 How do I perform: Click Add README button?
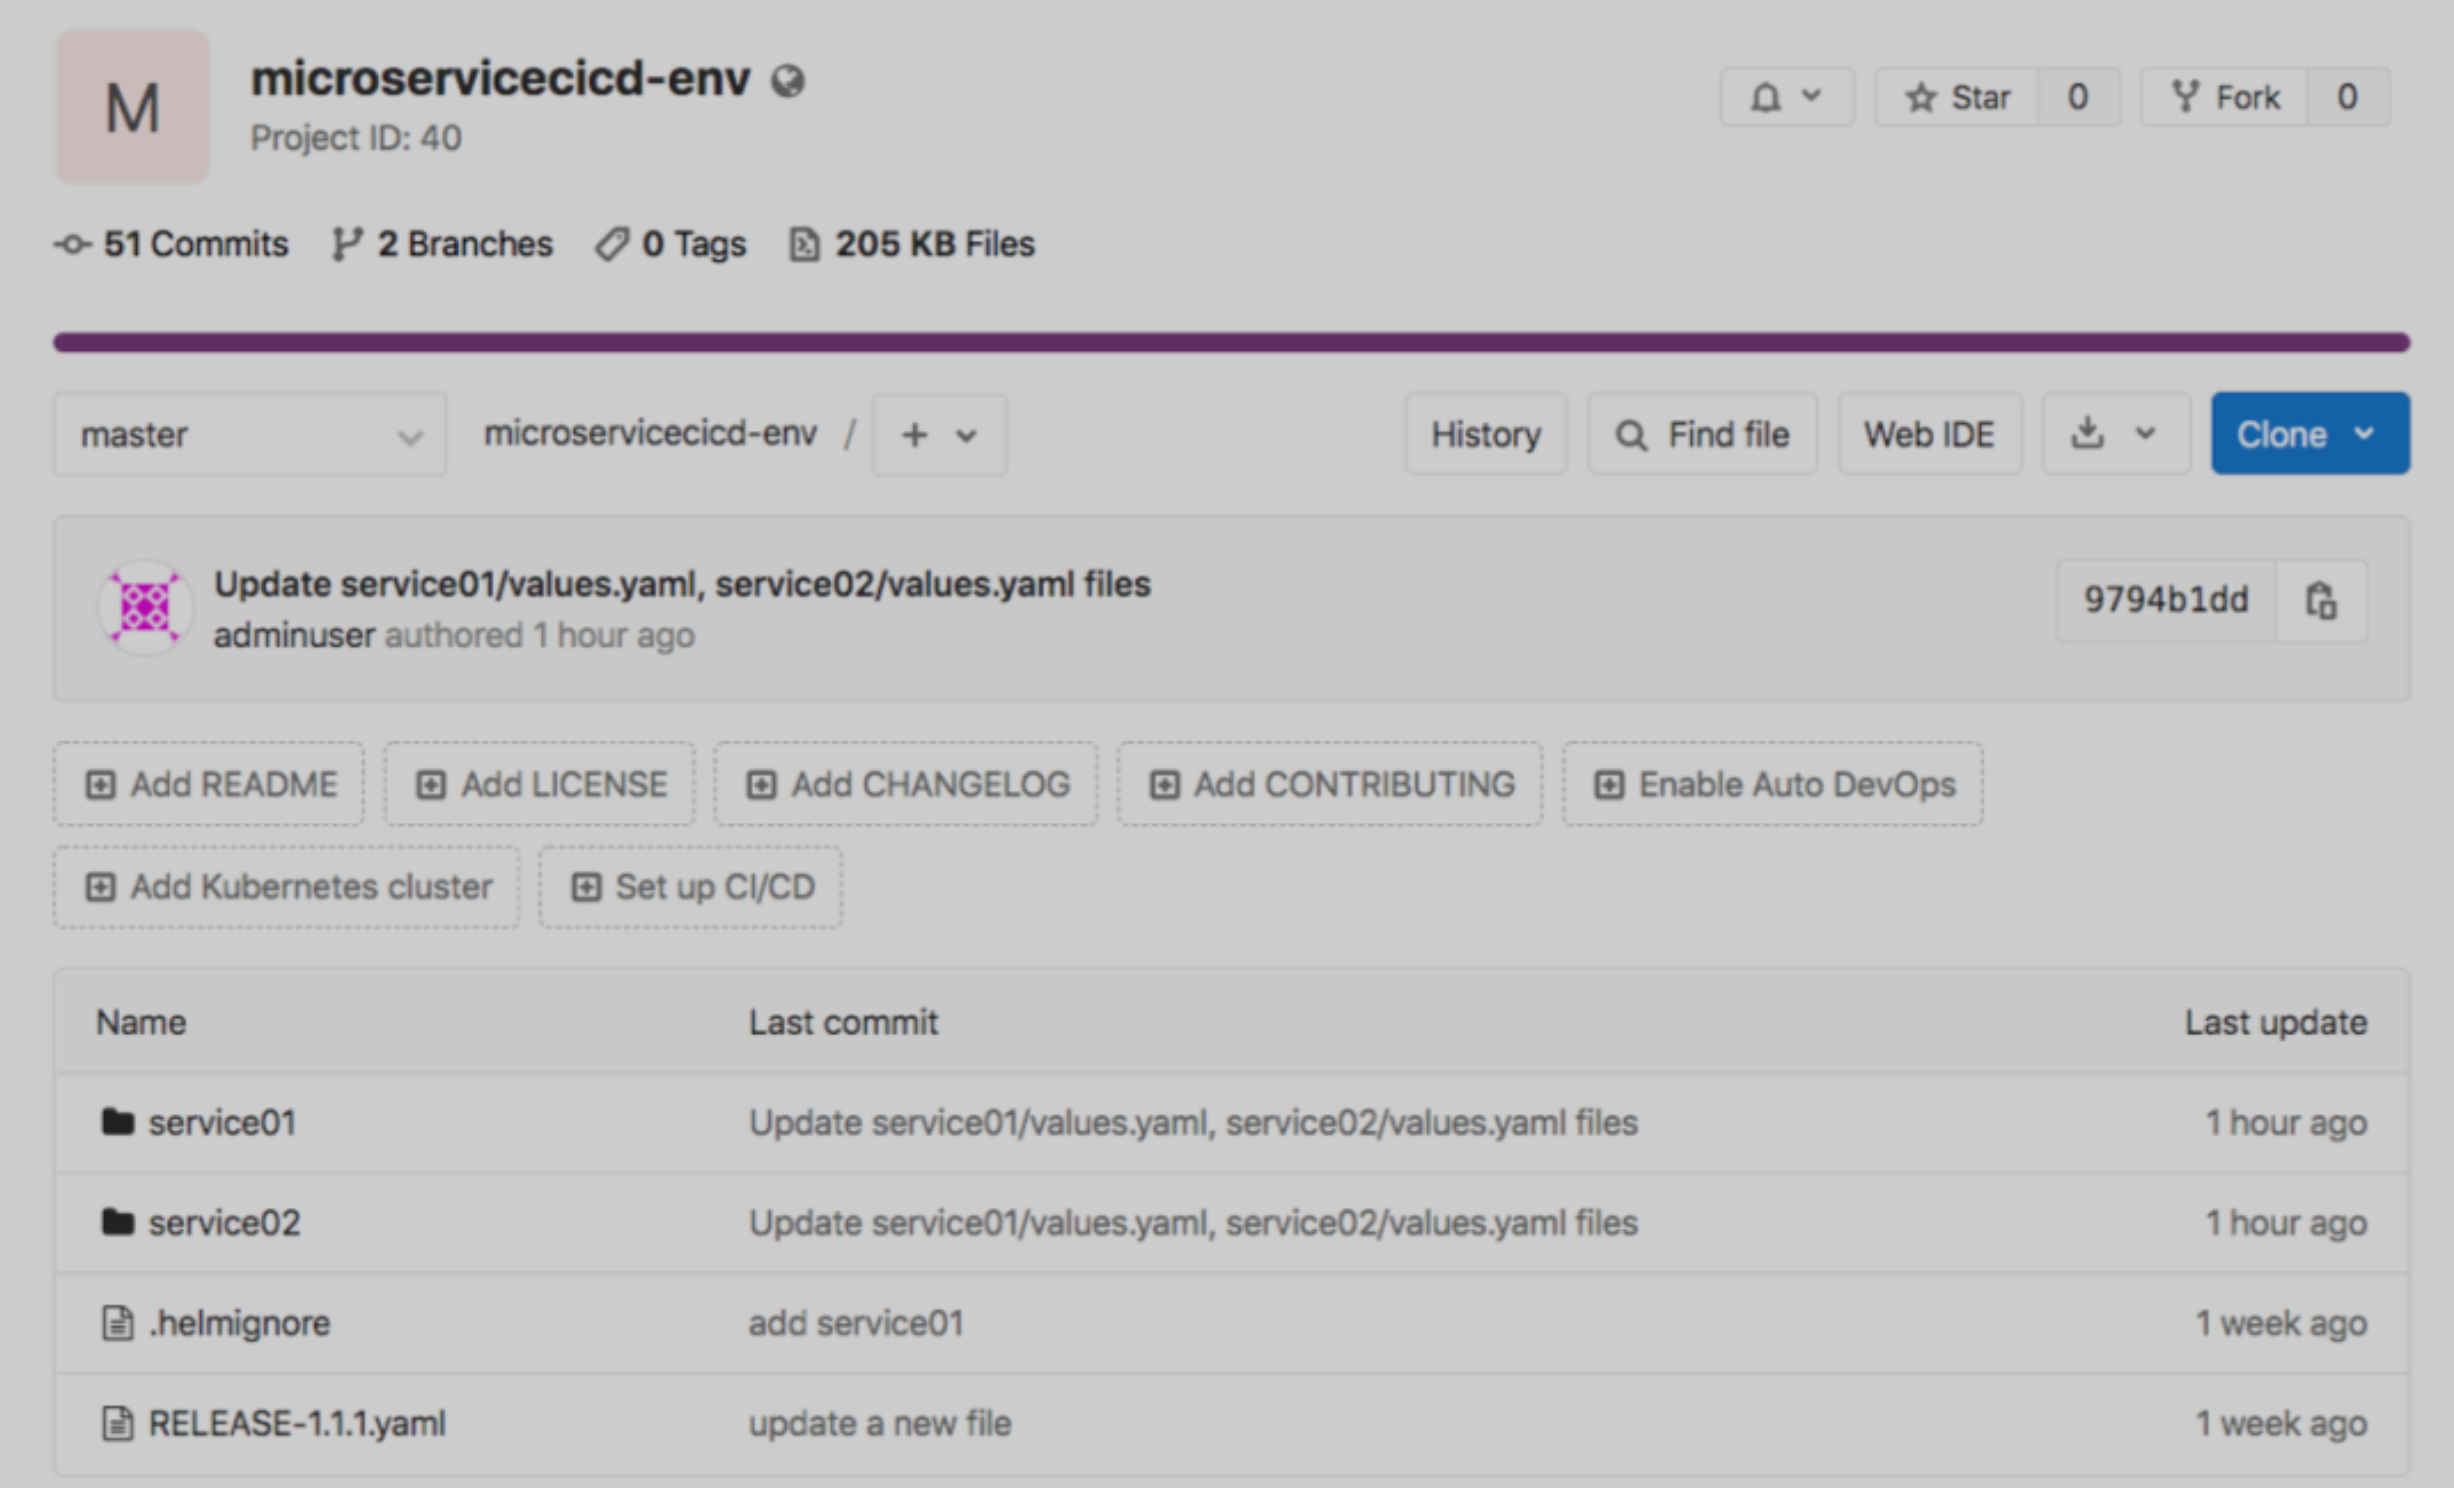209,784
